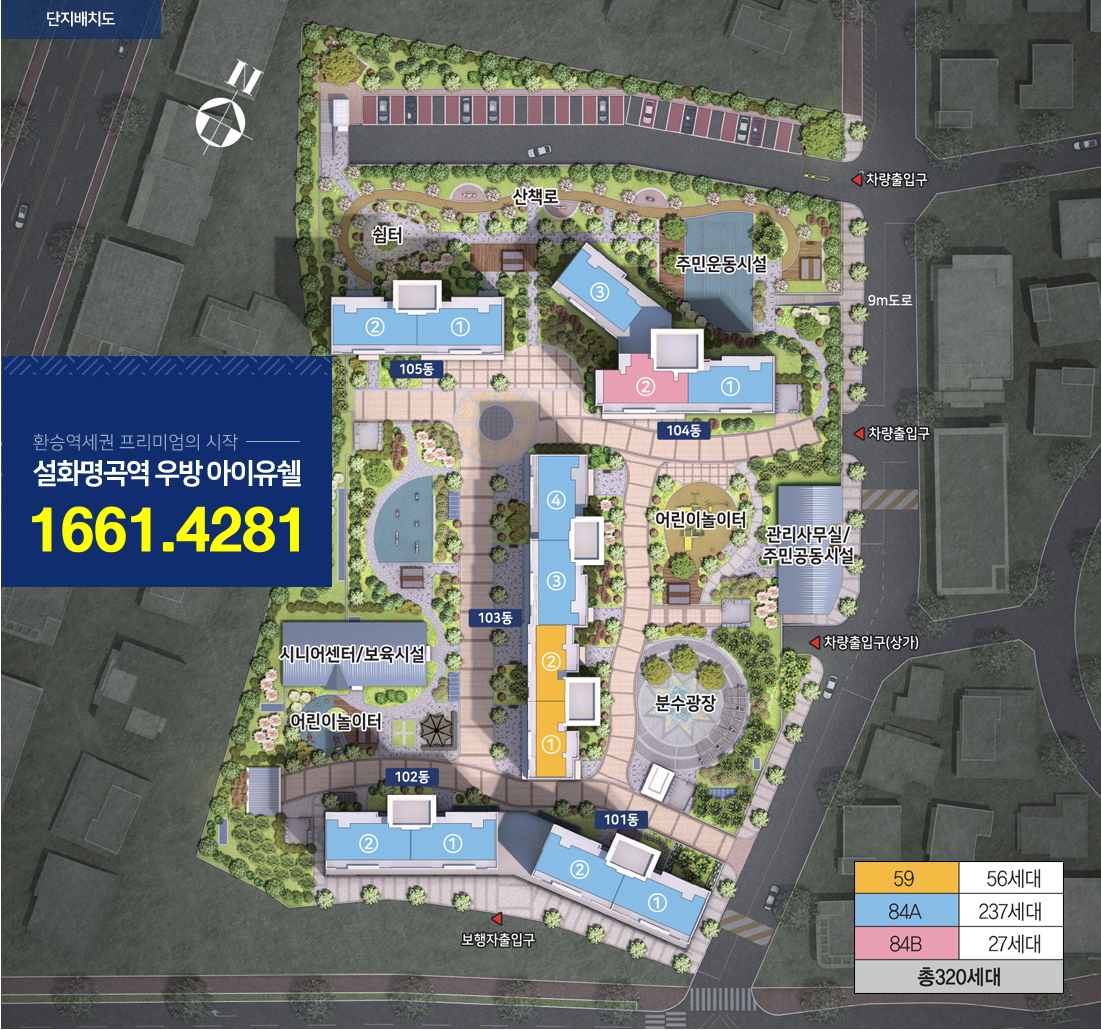Select unit ② circle on 101동 building
This screenshot has height=1030, width=1101.
click(579, 871)
